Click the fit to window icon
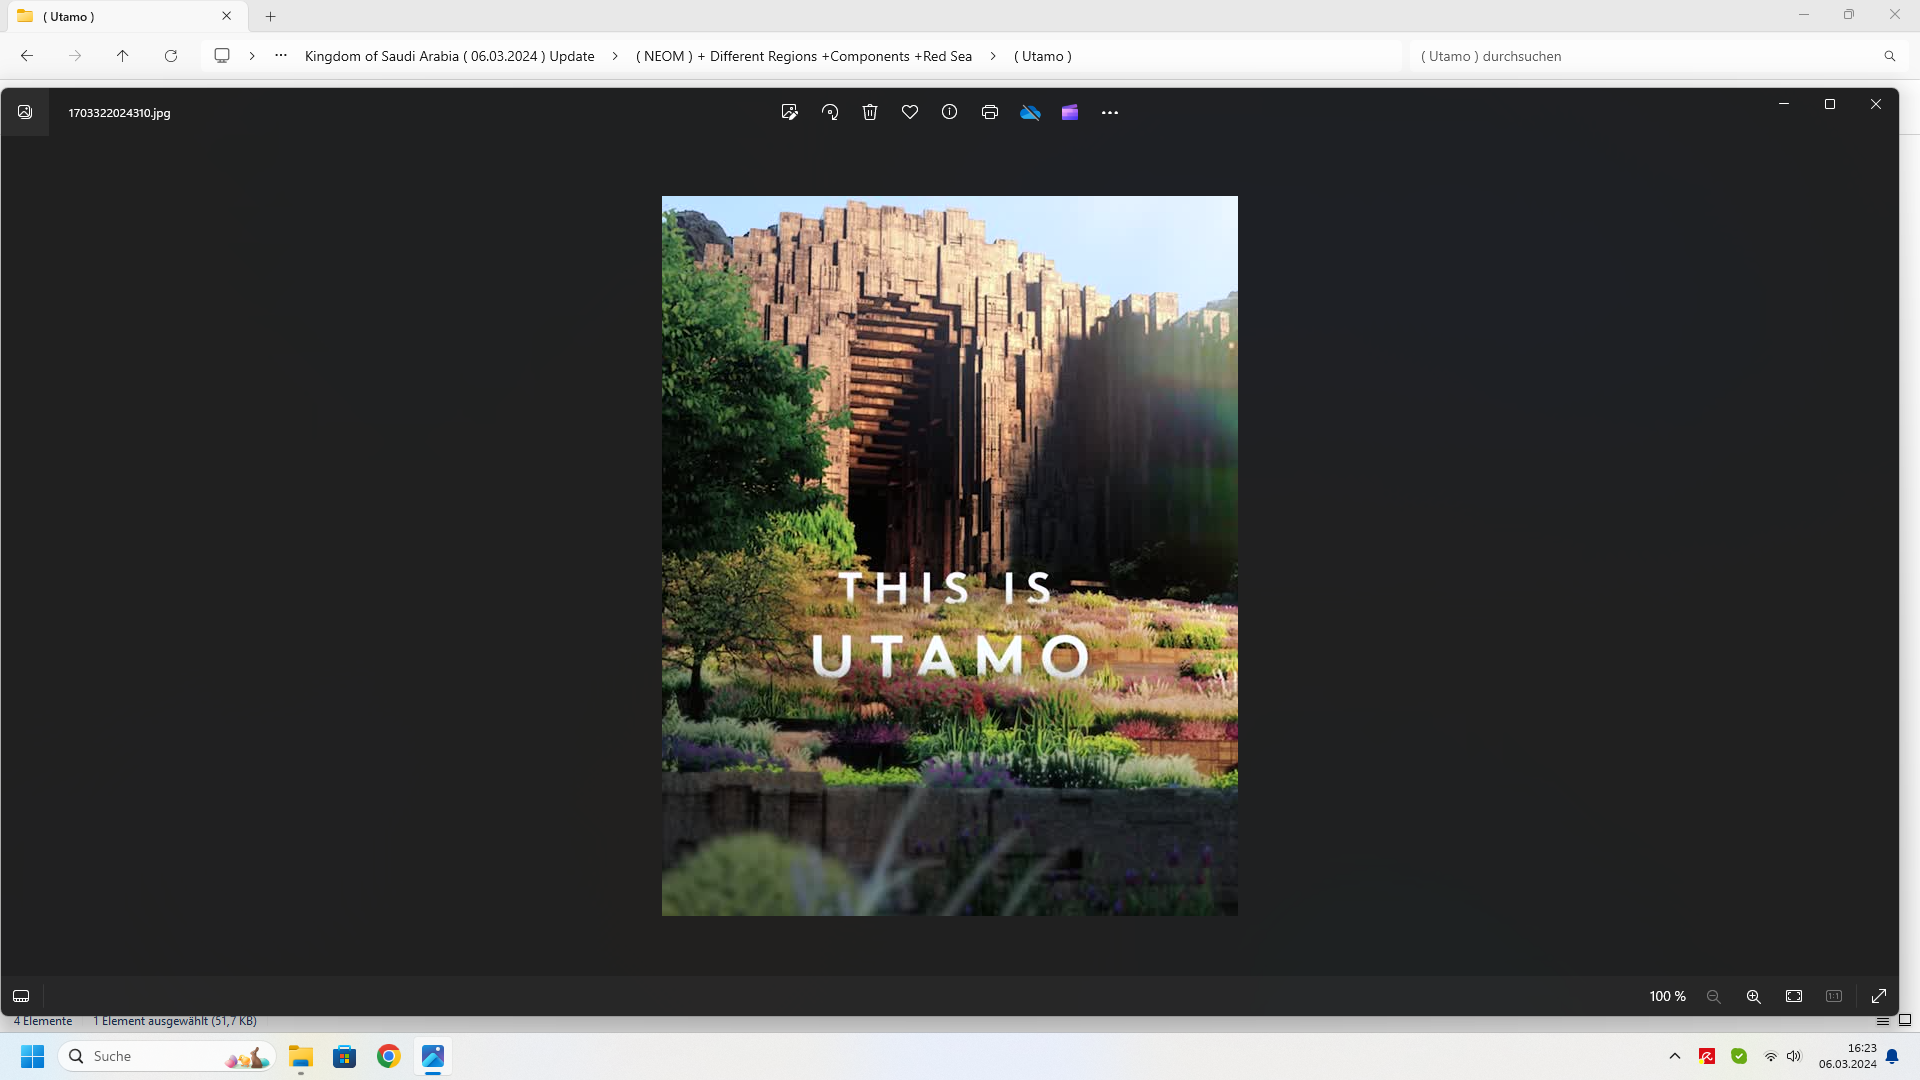 pyautogui.click(x=1794, y=996)
